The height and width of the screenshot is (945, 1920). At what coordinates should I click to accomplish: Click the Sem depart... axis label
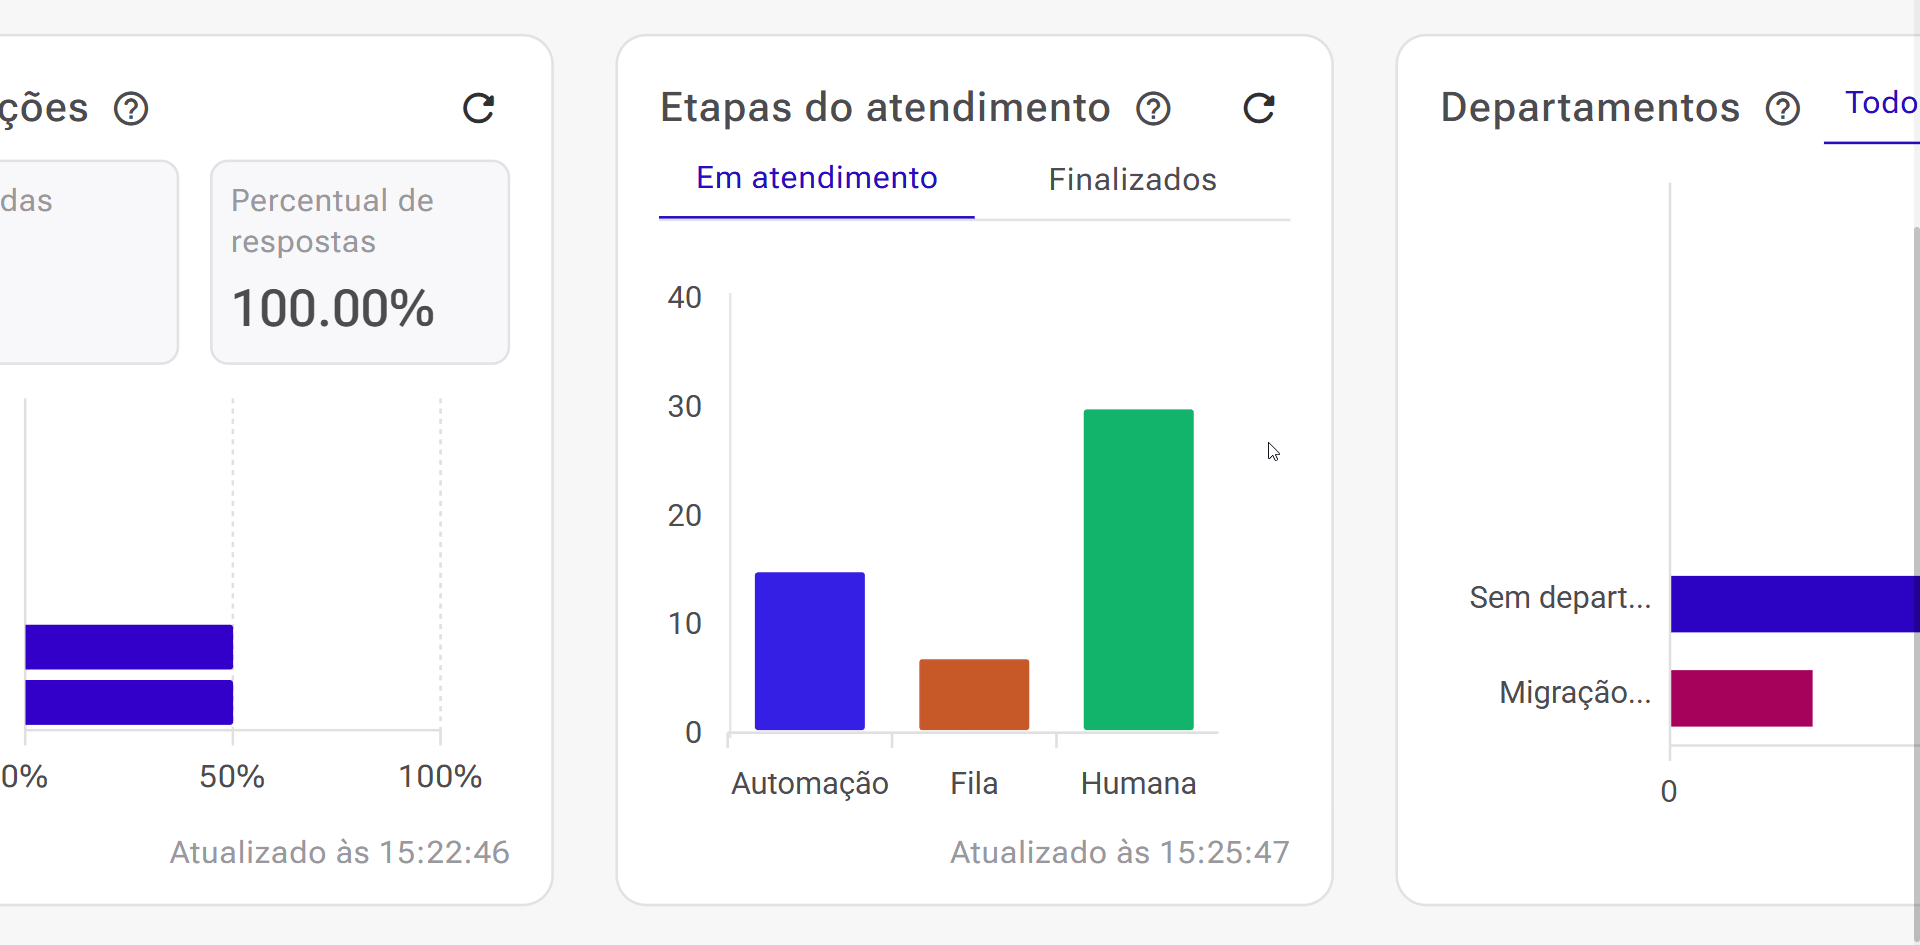[x=1559, y=598]
